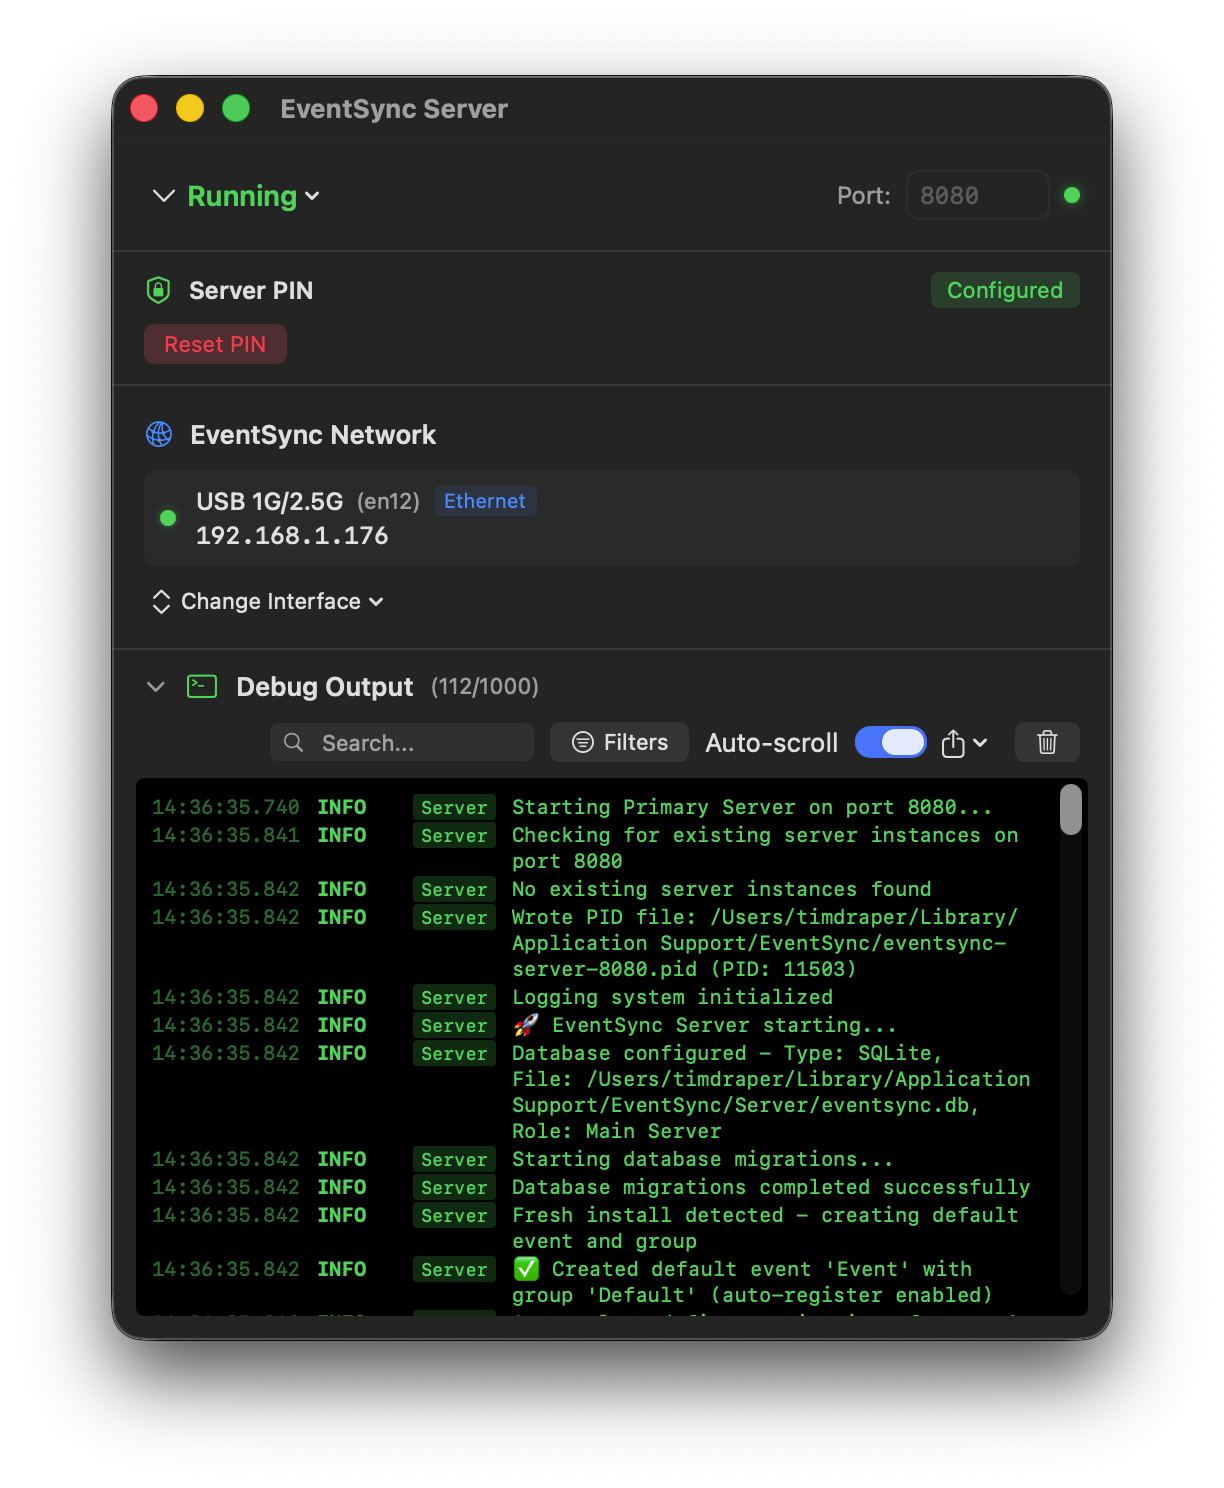
Task: Close window with the red button
Action: tap(144, 108)
